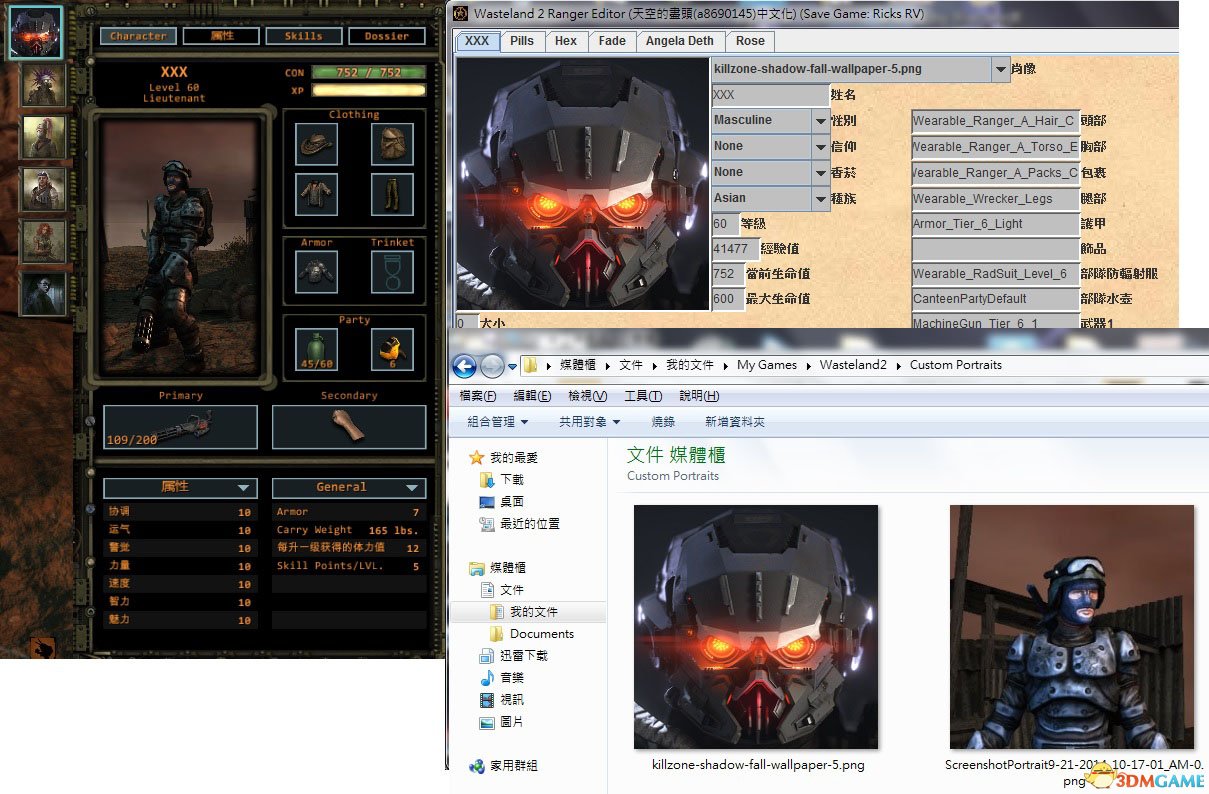The image size is (1209, 794).
Task: Switch to the Dossier tab
Action: [x=387, y=36]
